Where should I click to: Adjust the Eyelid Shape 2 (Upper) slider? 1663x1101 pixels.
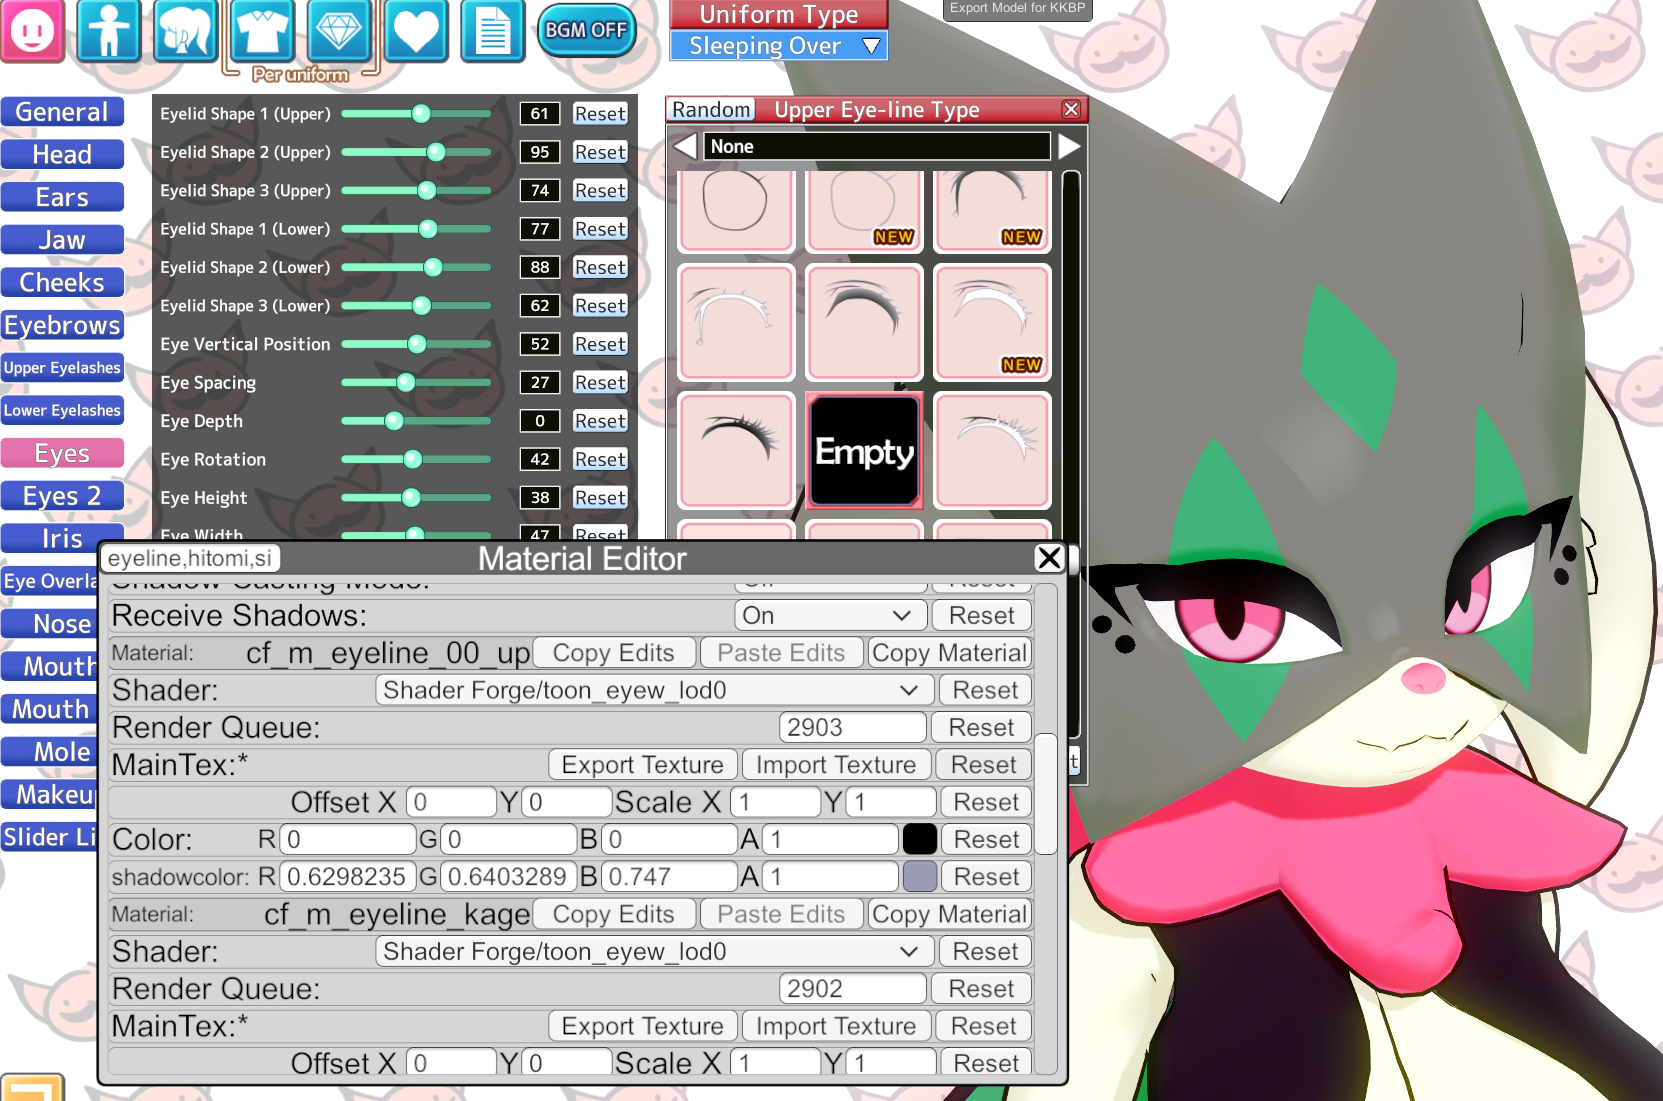click(416, 152)
